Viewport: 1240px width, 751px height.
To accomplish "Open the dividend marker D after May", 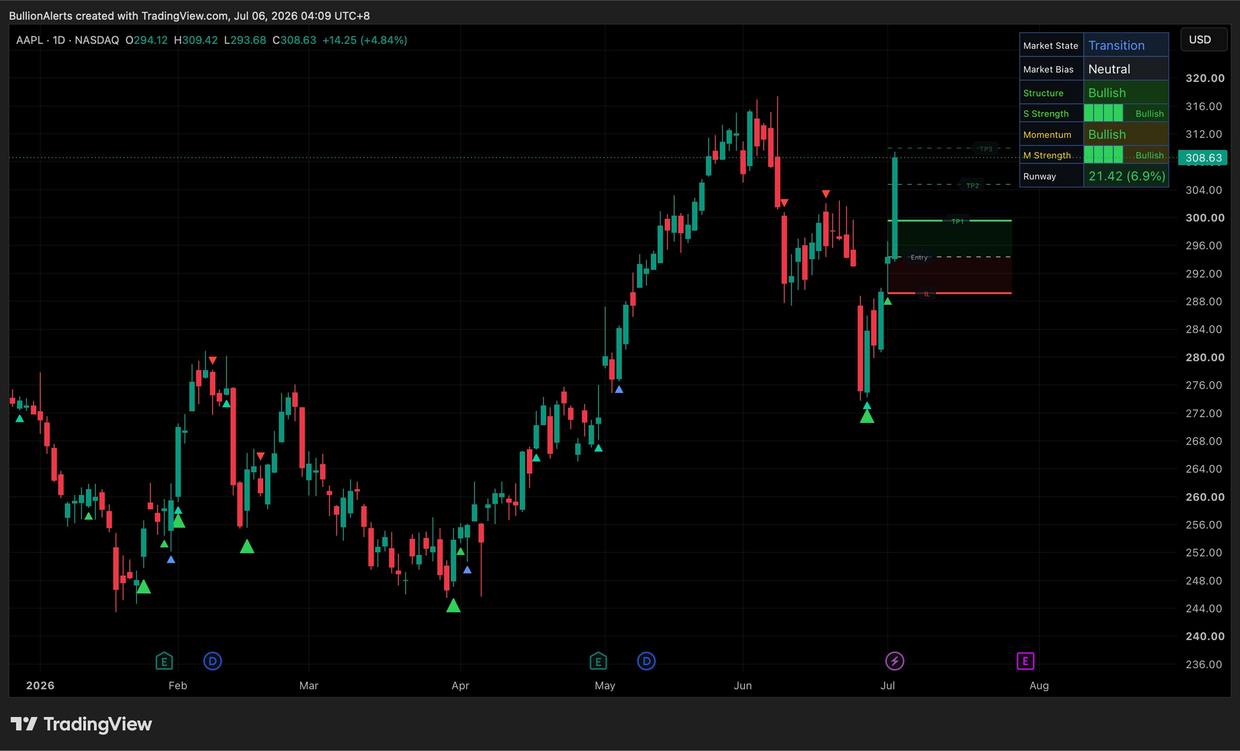I will click(x=646, y=661).
